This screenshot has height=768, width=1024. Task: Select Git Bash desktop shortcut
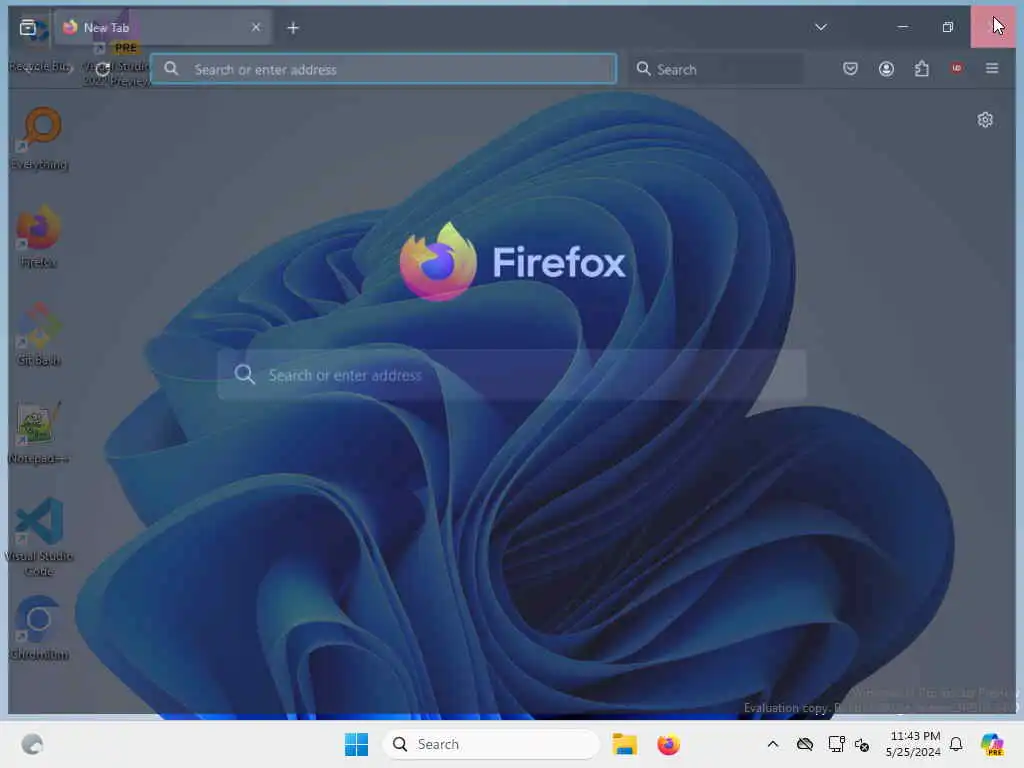coord(39,334)
